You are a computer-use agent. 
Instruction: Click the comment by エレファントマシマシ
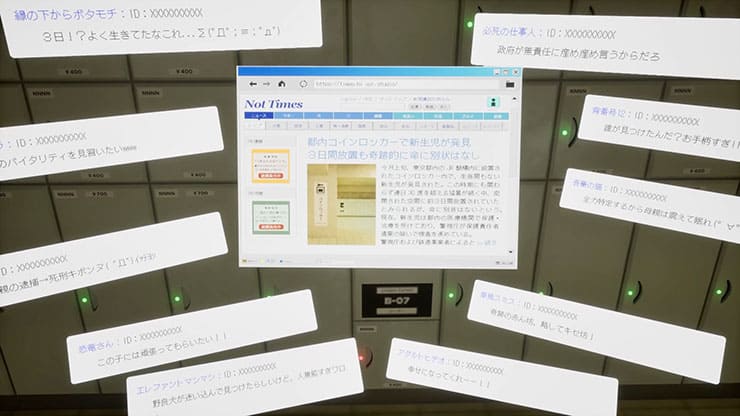(244, 380)
